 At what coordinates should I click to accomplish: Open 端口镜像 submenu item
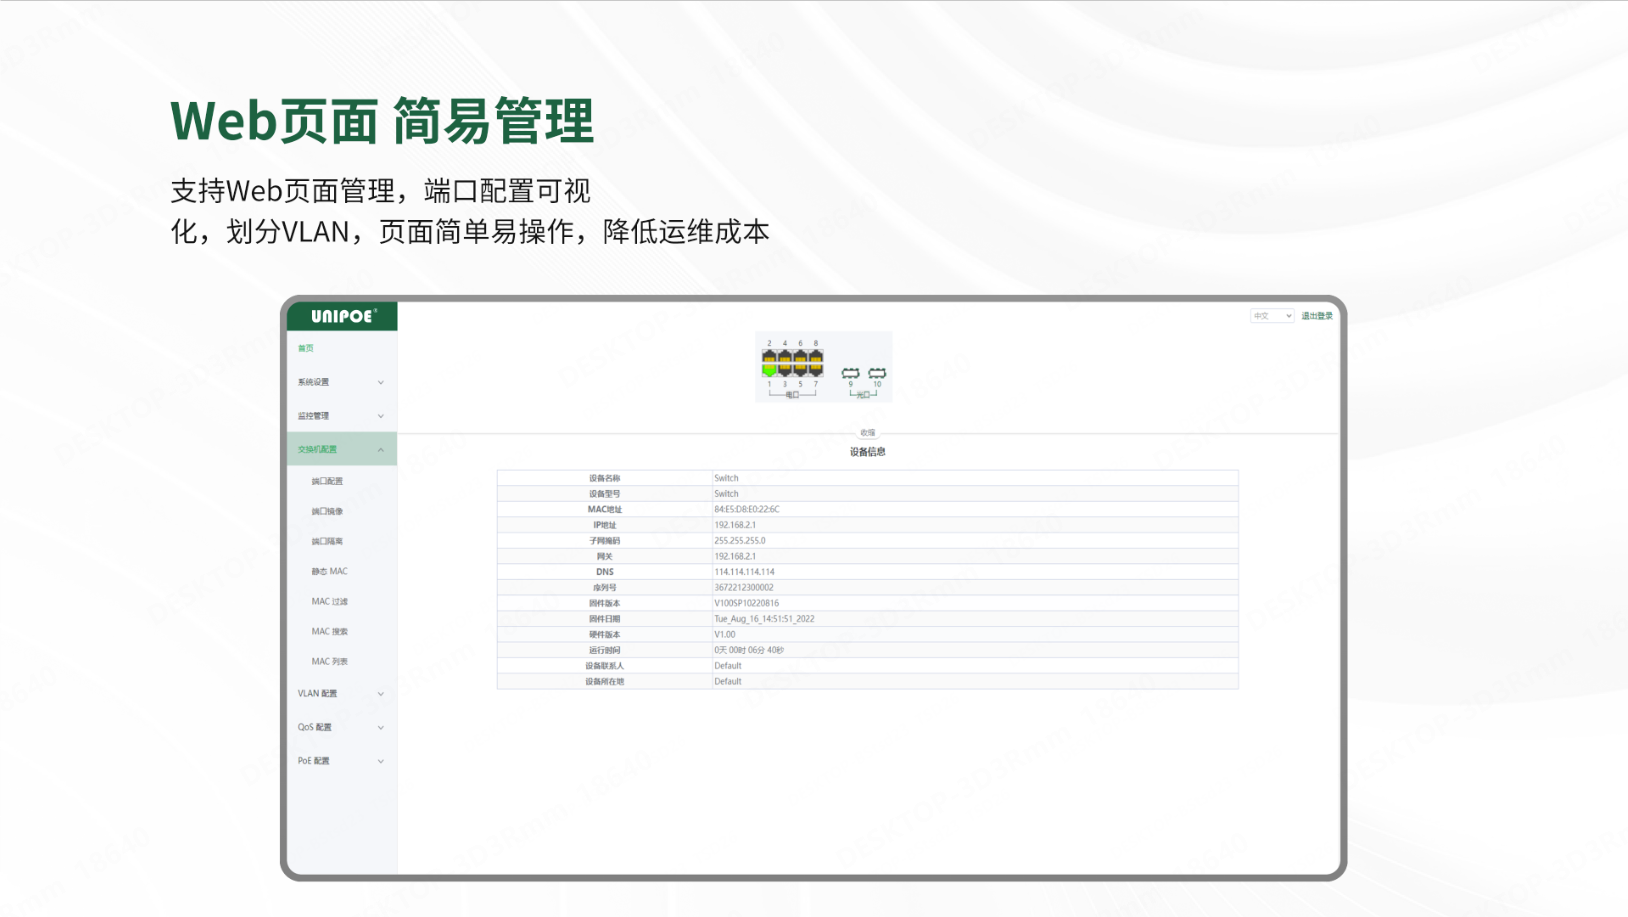click(327, 511)
